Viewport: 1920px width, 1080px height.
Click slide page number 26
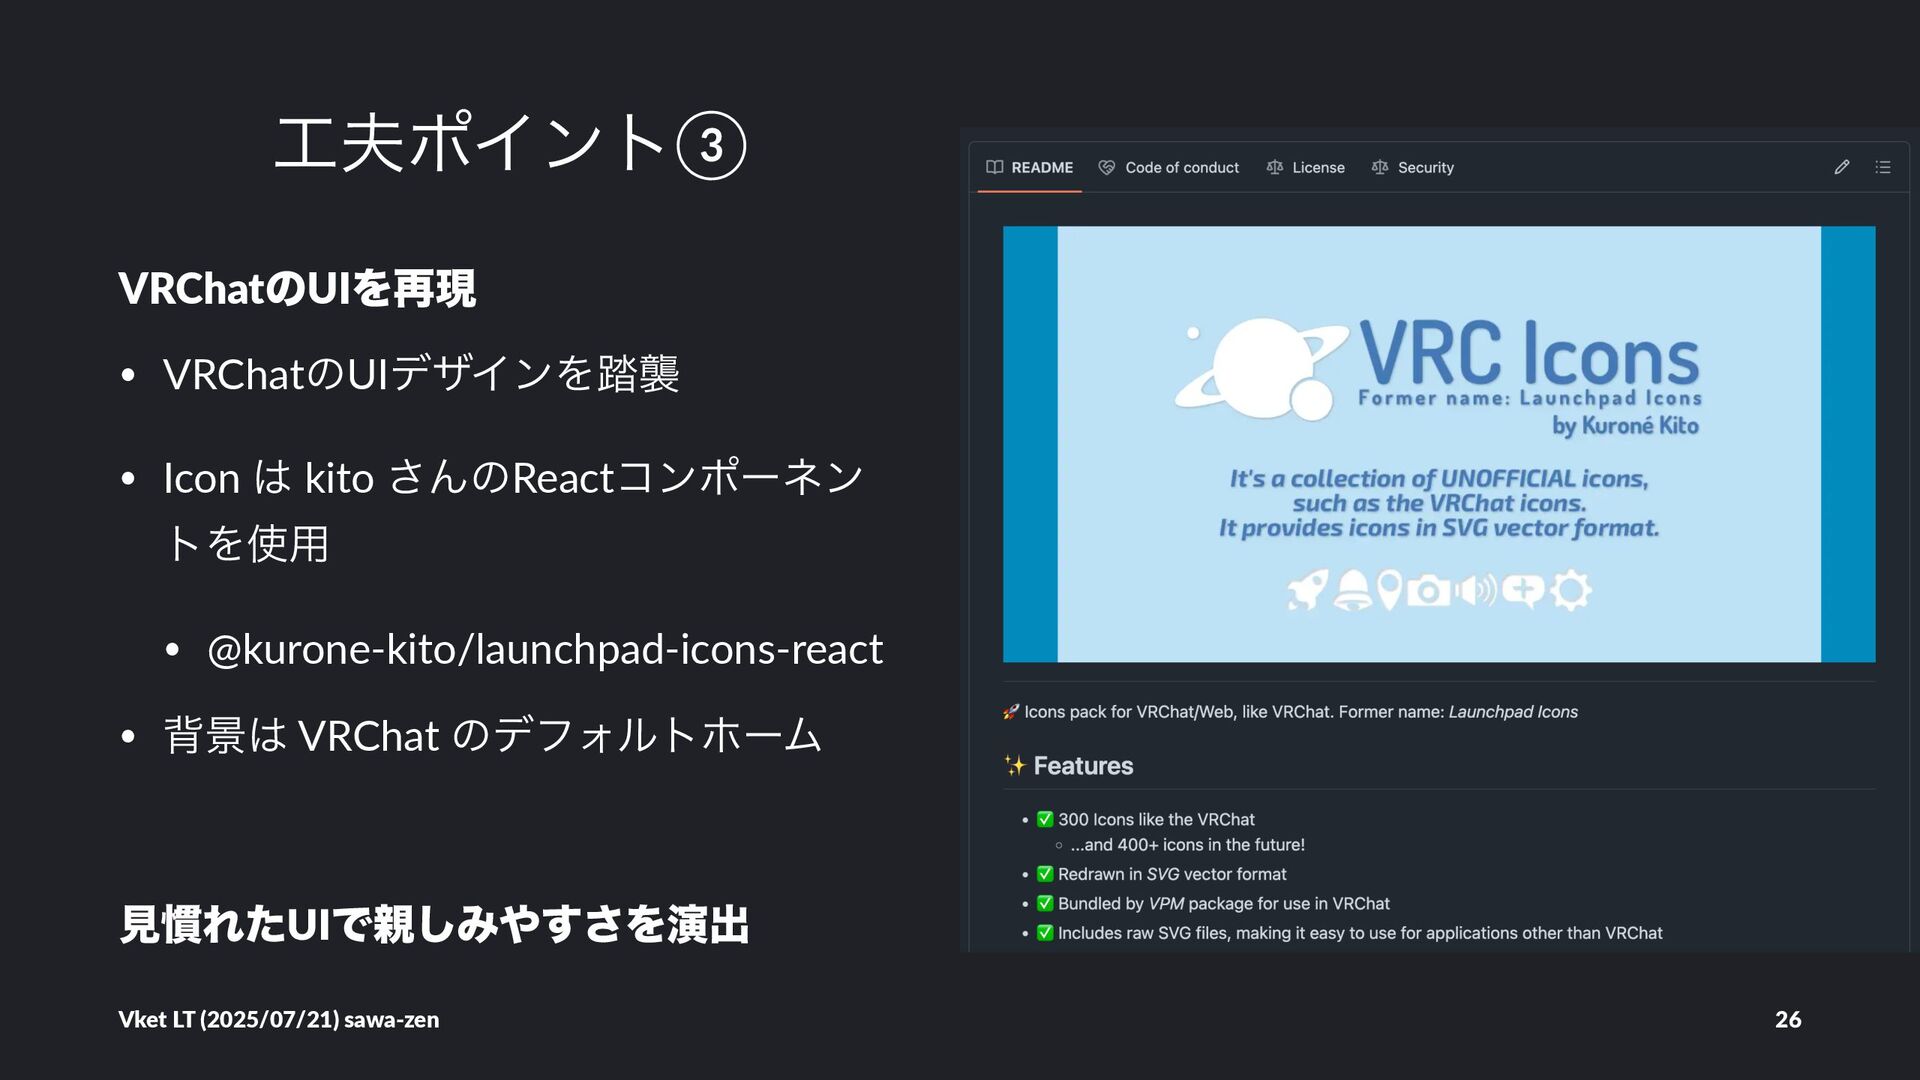(1788, 1019)
